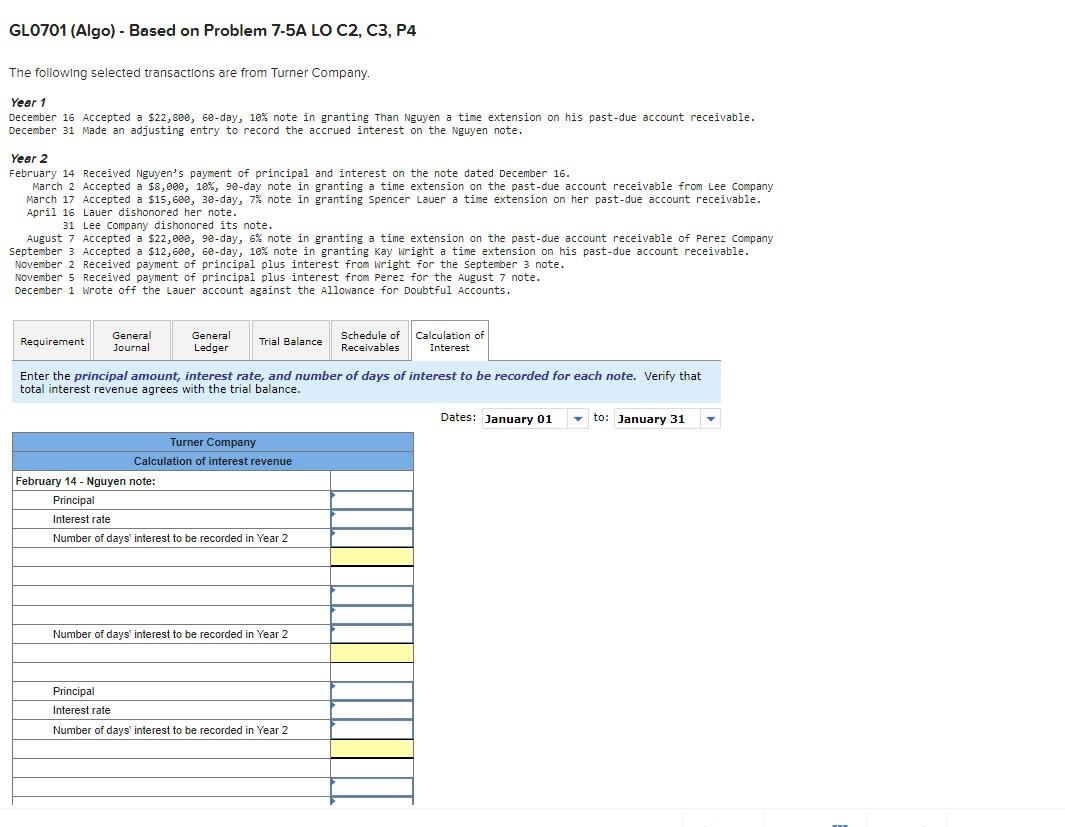The width and height of the screenshot is (1065, 827).
Task: Click Nguyen note number of days input cell
Action: [372, 538]
